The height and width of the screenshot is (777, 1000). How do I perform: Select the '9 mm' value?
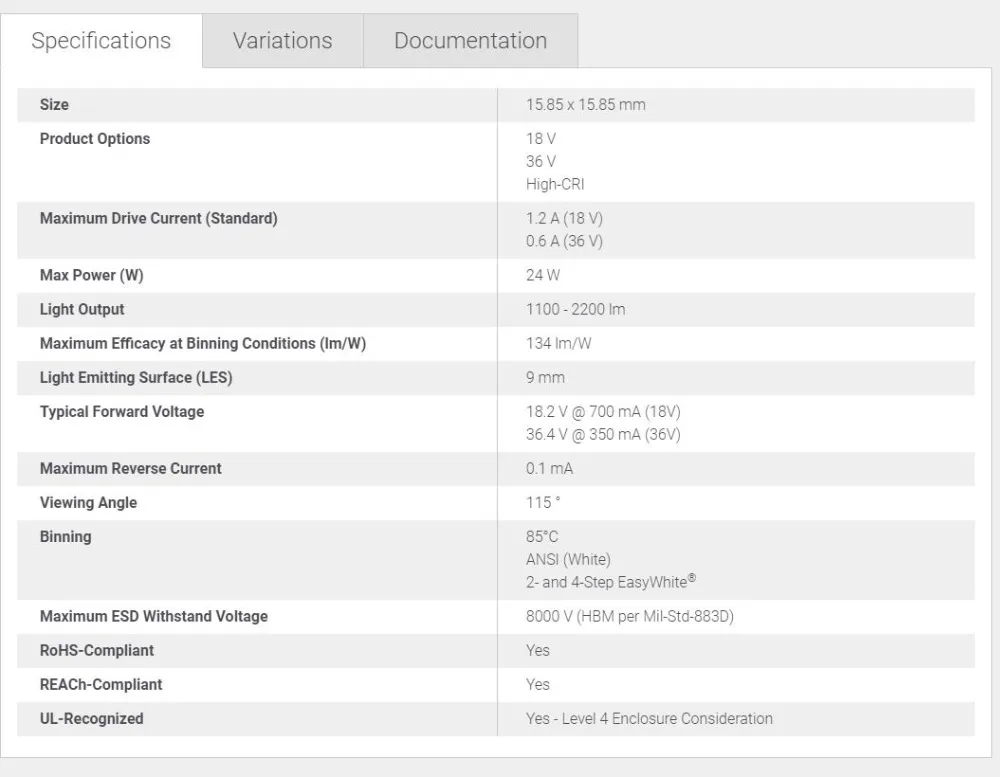point(545,378)
